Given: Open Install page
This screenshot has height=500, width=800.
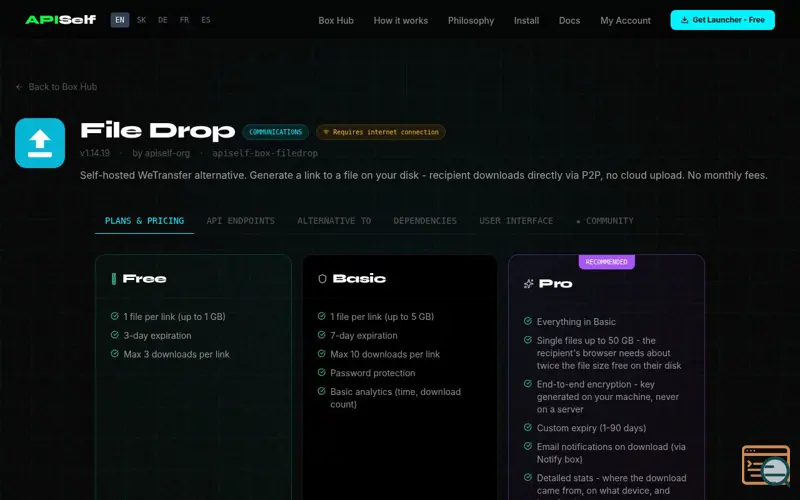Looking at the screenshot, I should click(x=526, y=20).
